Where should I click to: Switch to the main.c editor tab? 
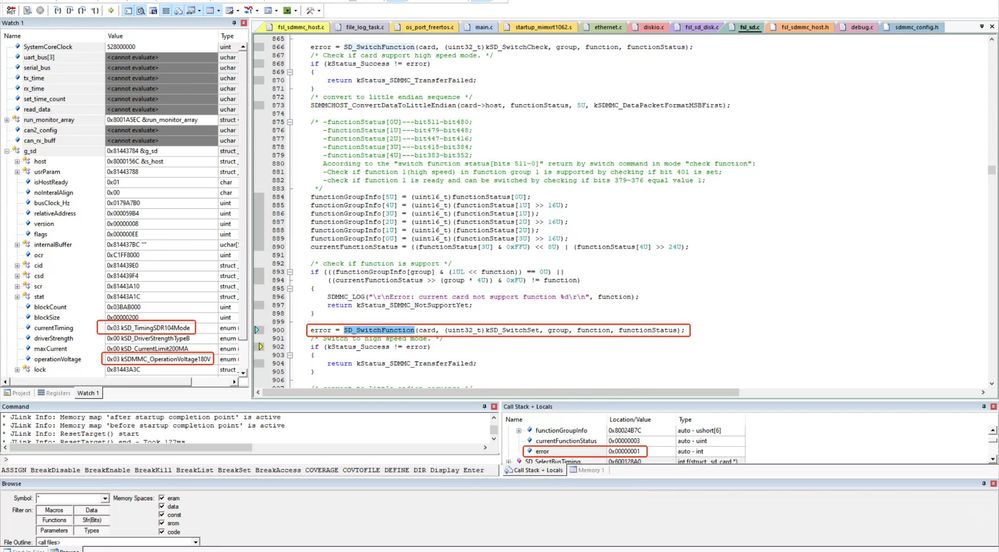482,27
